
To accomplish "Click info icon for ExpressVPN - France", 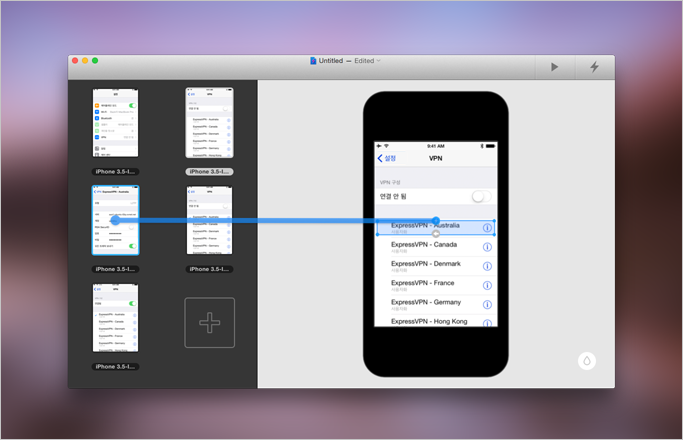I will coord(487,285).
